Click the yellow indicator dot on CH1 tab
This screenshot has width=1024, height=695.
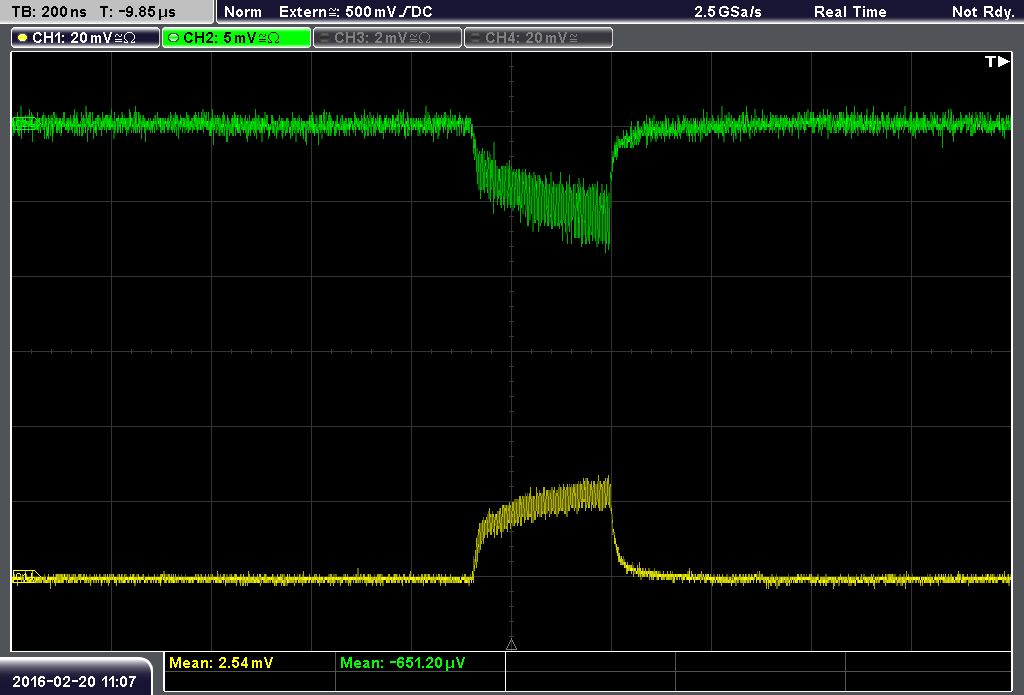tap(23, 38)
